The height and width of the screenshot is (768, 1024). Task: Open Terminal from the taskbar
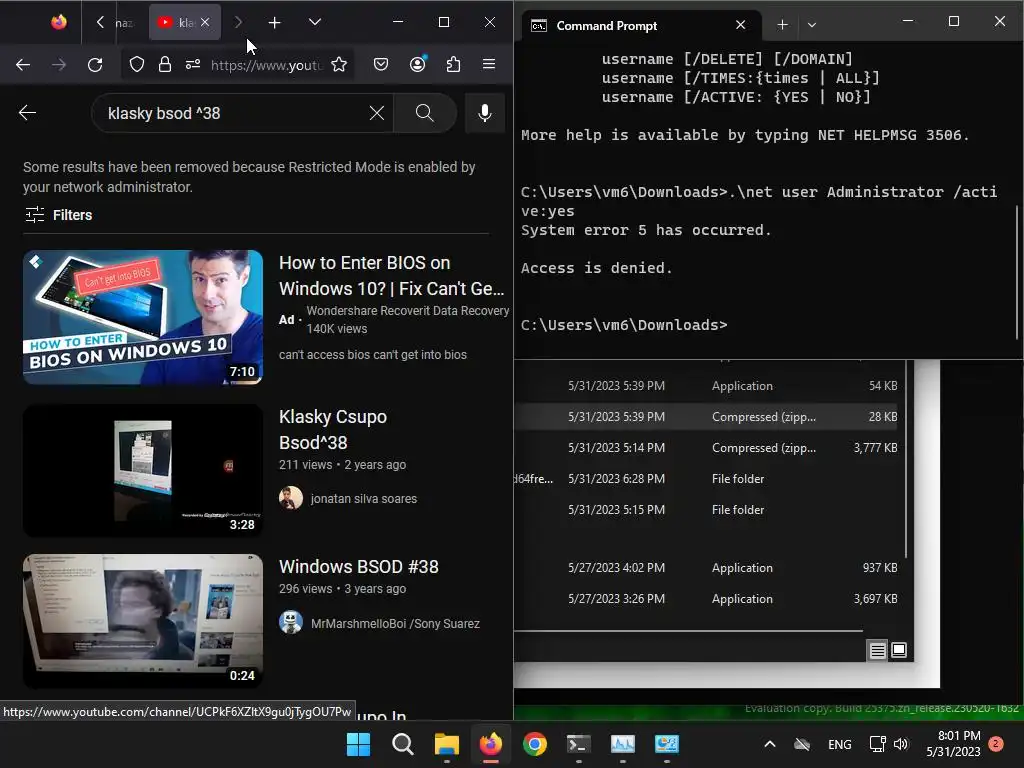pos(579,744)
